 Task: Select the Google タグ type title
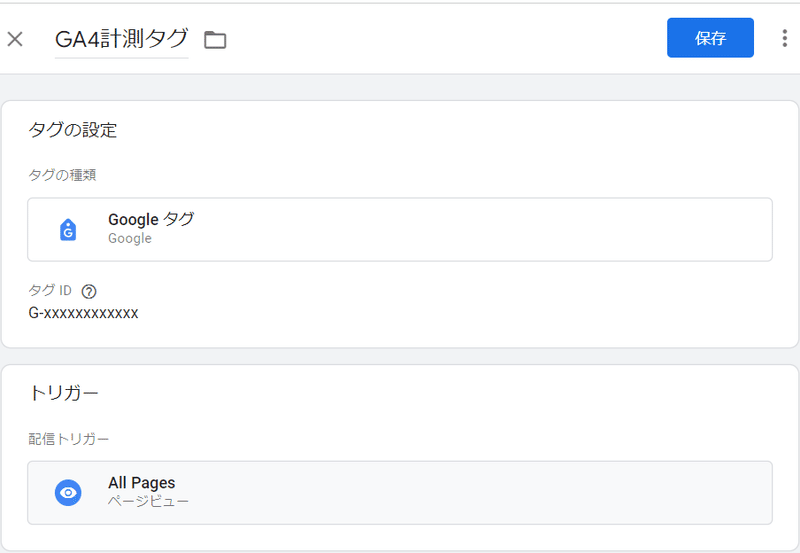click(151, 219)
